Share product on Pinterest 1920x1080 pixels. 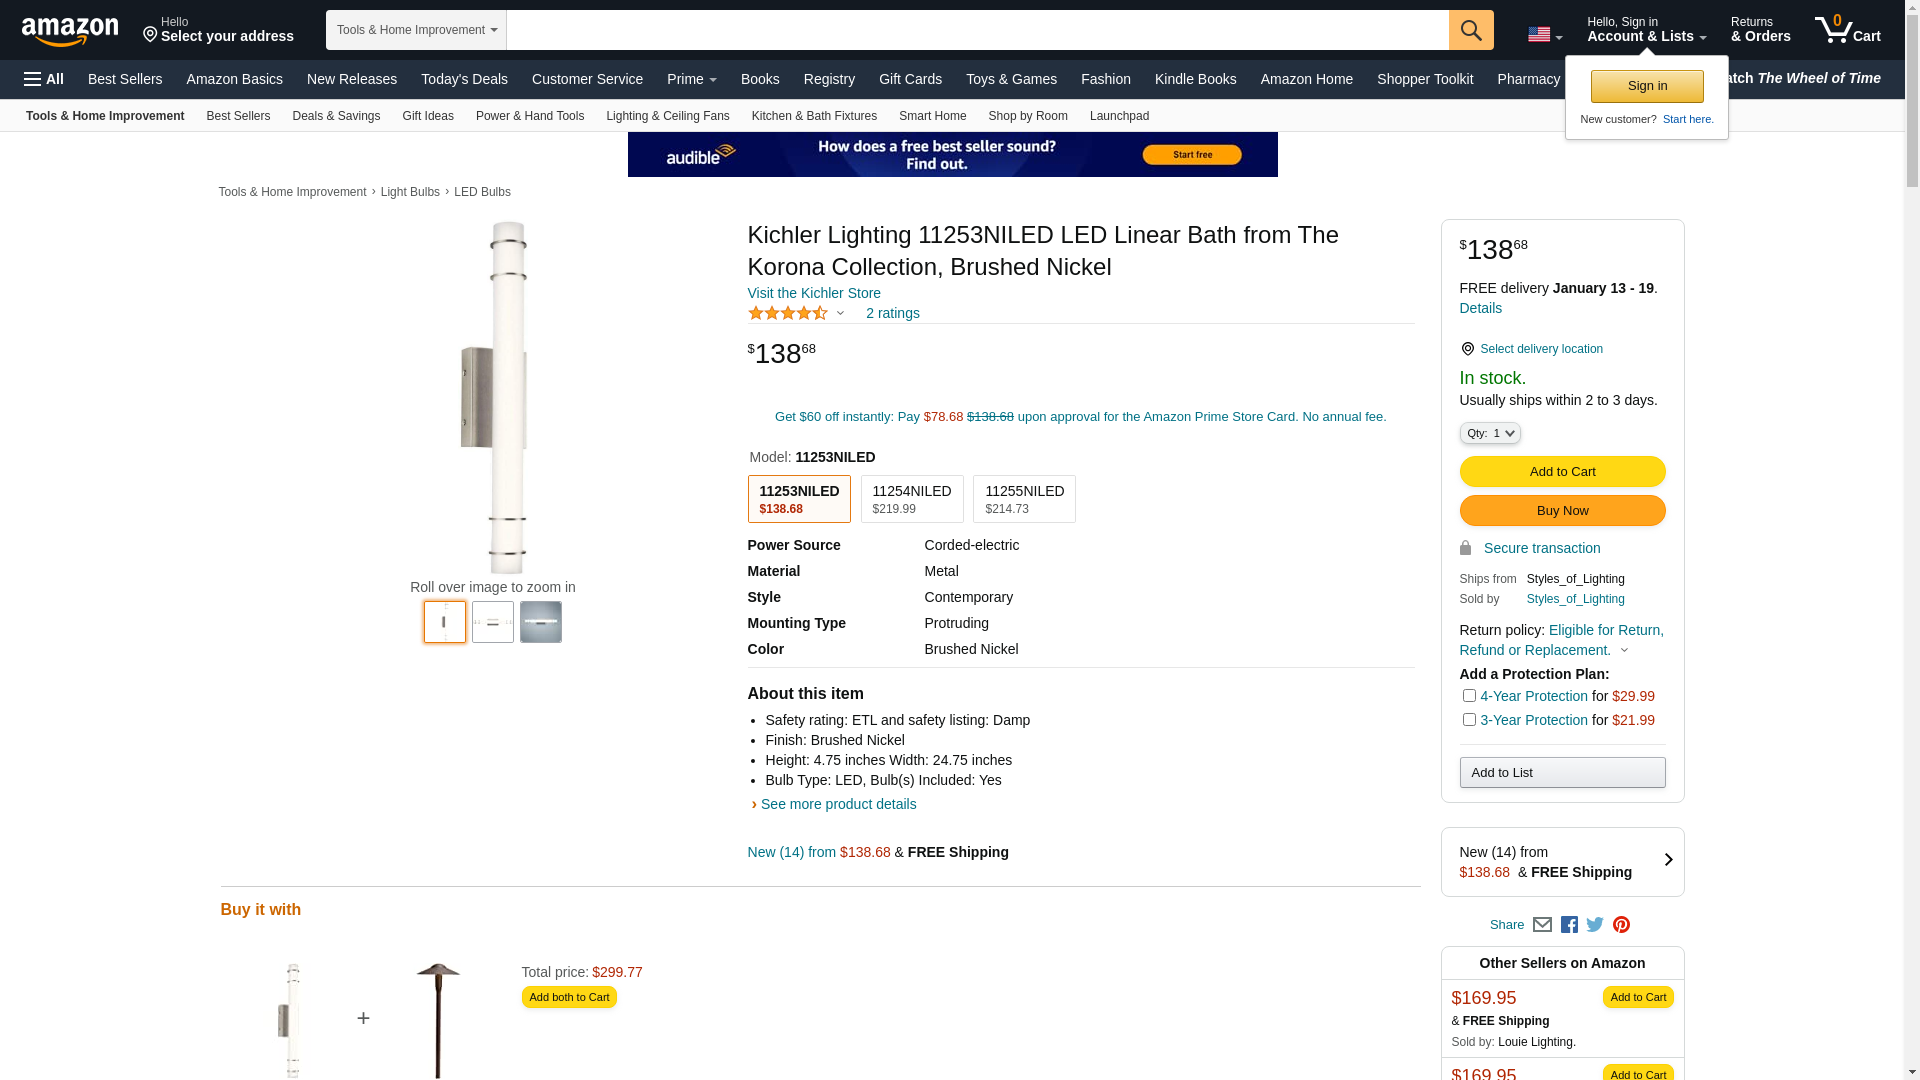point(1621,925)
